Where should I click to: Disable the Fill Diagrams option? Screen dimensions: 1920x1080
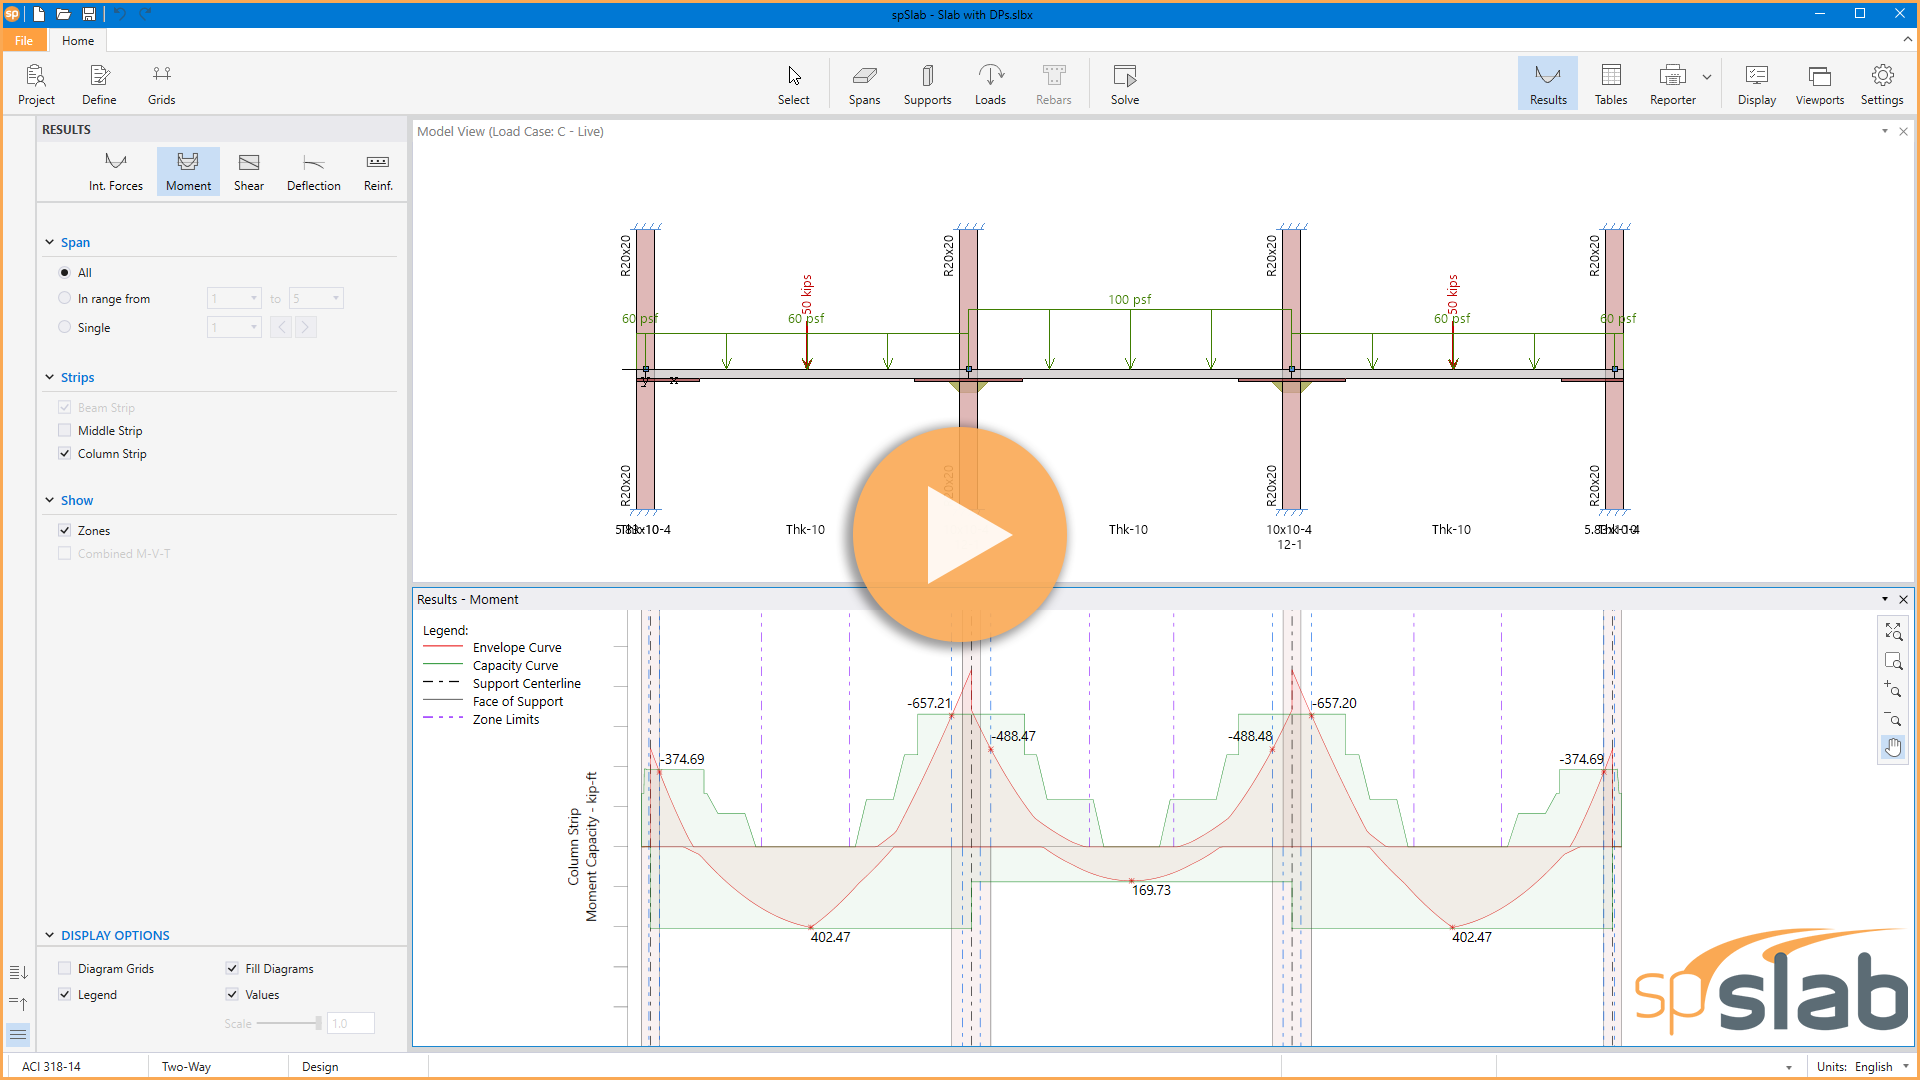pyautogui.click(x=233, y=967)
